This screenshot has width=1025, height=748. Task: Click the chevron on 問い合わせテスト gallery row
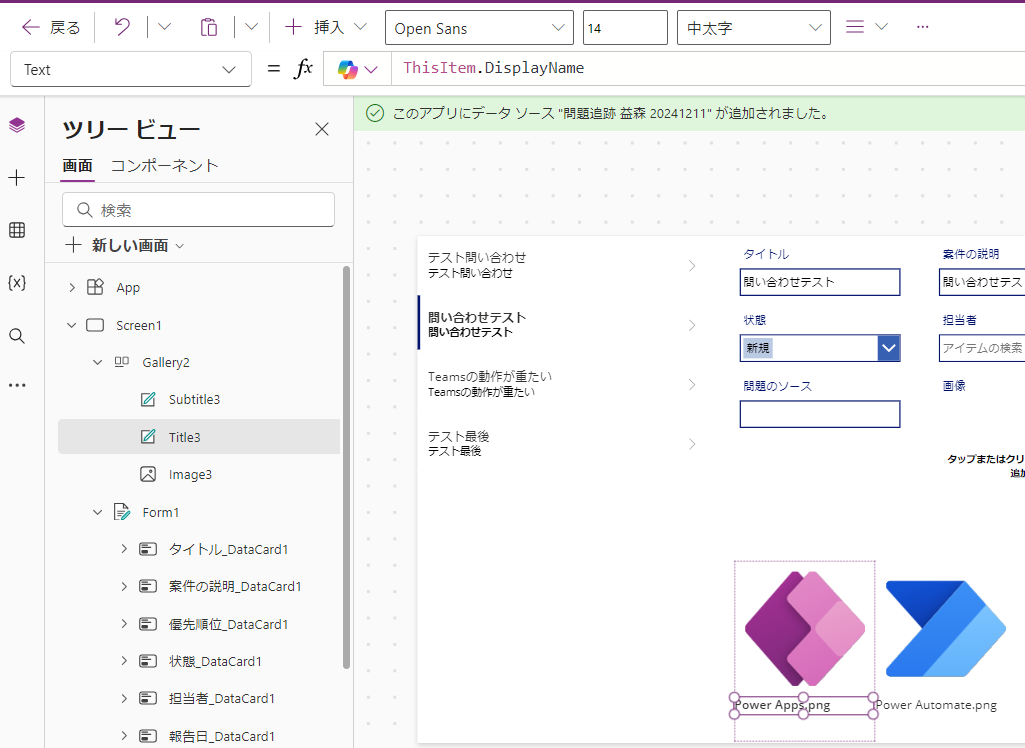click(692, 325)
